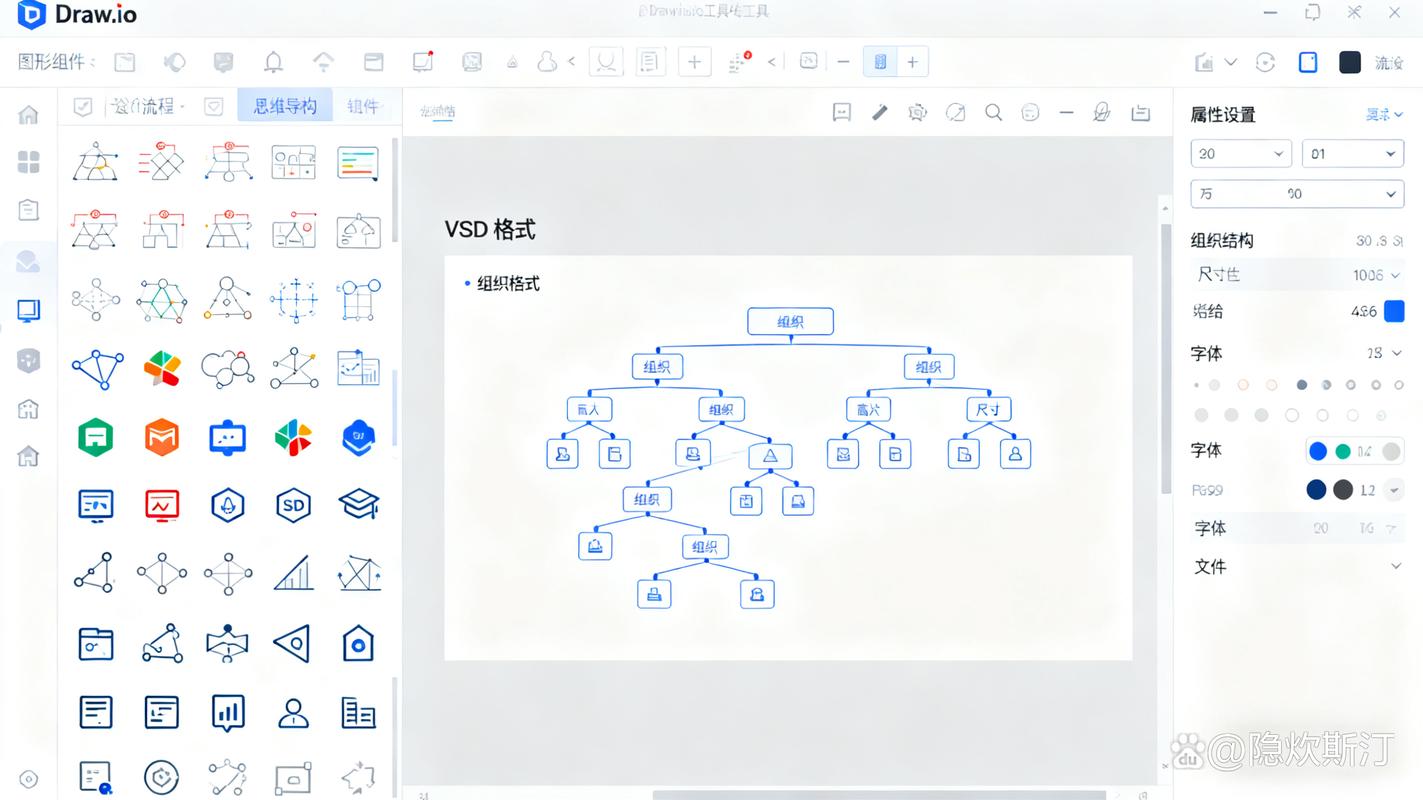Click the pencil edit icon above canvas

click(x=880, y=112)
